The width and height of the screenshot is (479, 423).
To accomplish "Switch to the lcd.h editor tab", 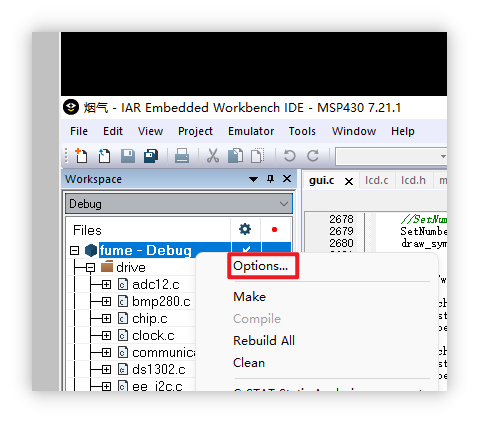I will click(x=413, y=180).
